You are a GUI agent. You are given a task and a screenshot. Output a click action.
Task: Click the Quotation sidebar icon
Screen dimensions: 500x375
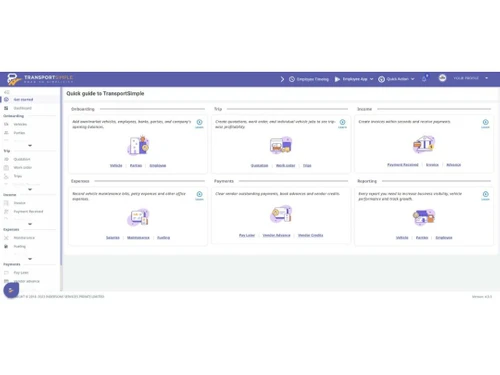pyautogui.click(x=6, y=159)
